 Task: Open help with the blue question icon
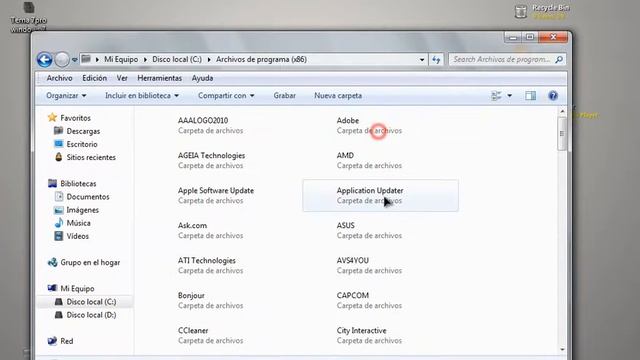point(553,96)
